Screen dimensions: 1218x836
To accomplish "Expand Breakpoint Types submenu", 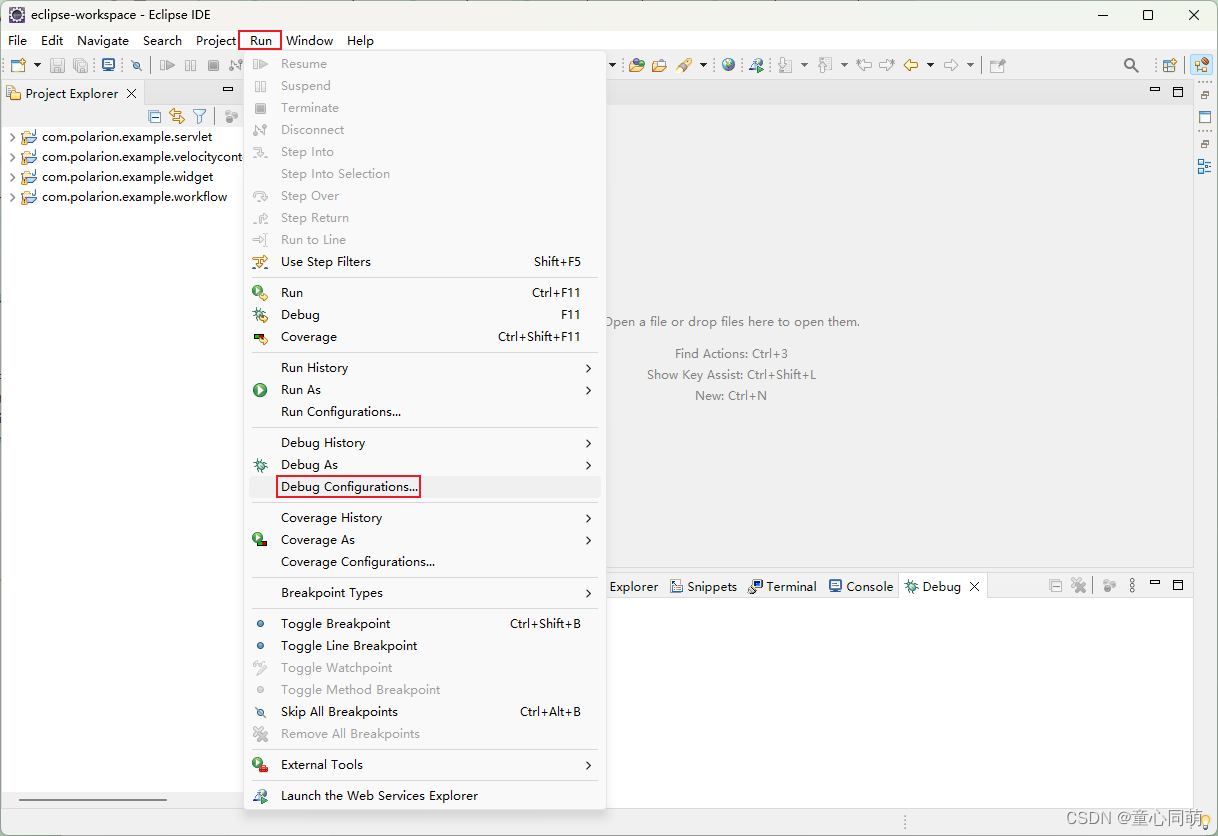I will click(424, 593).
